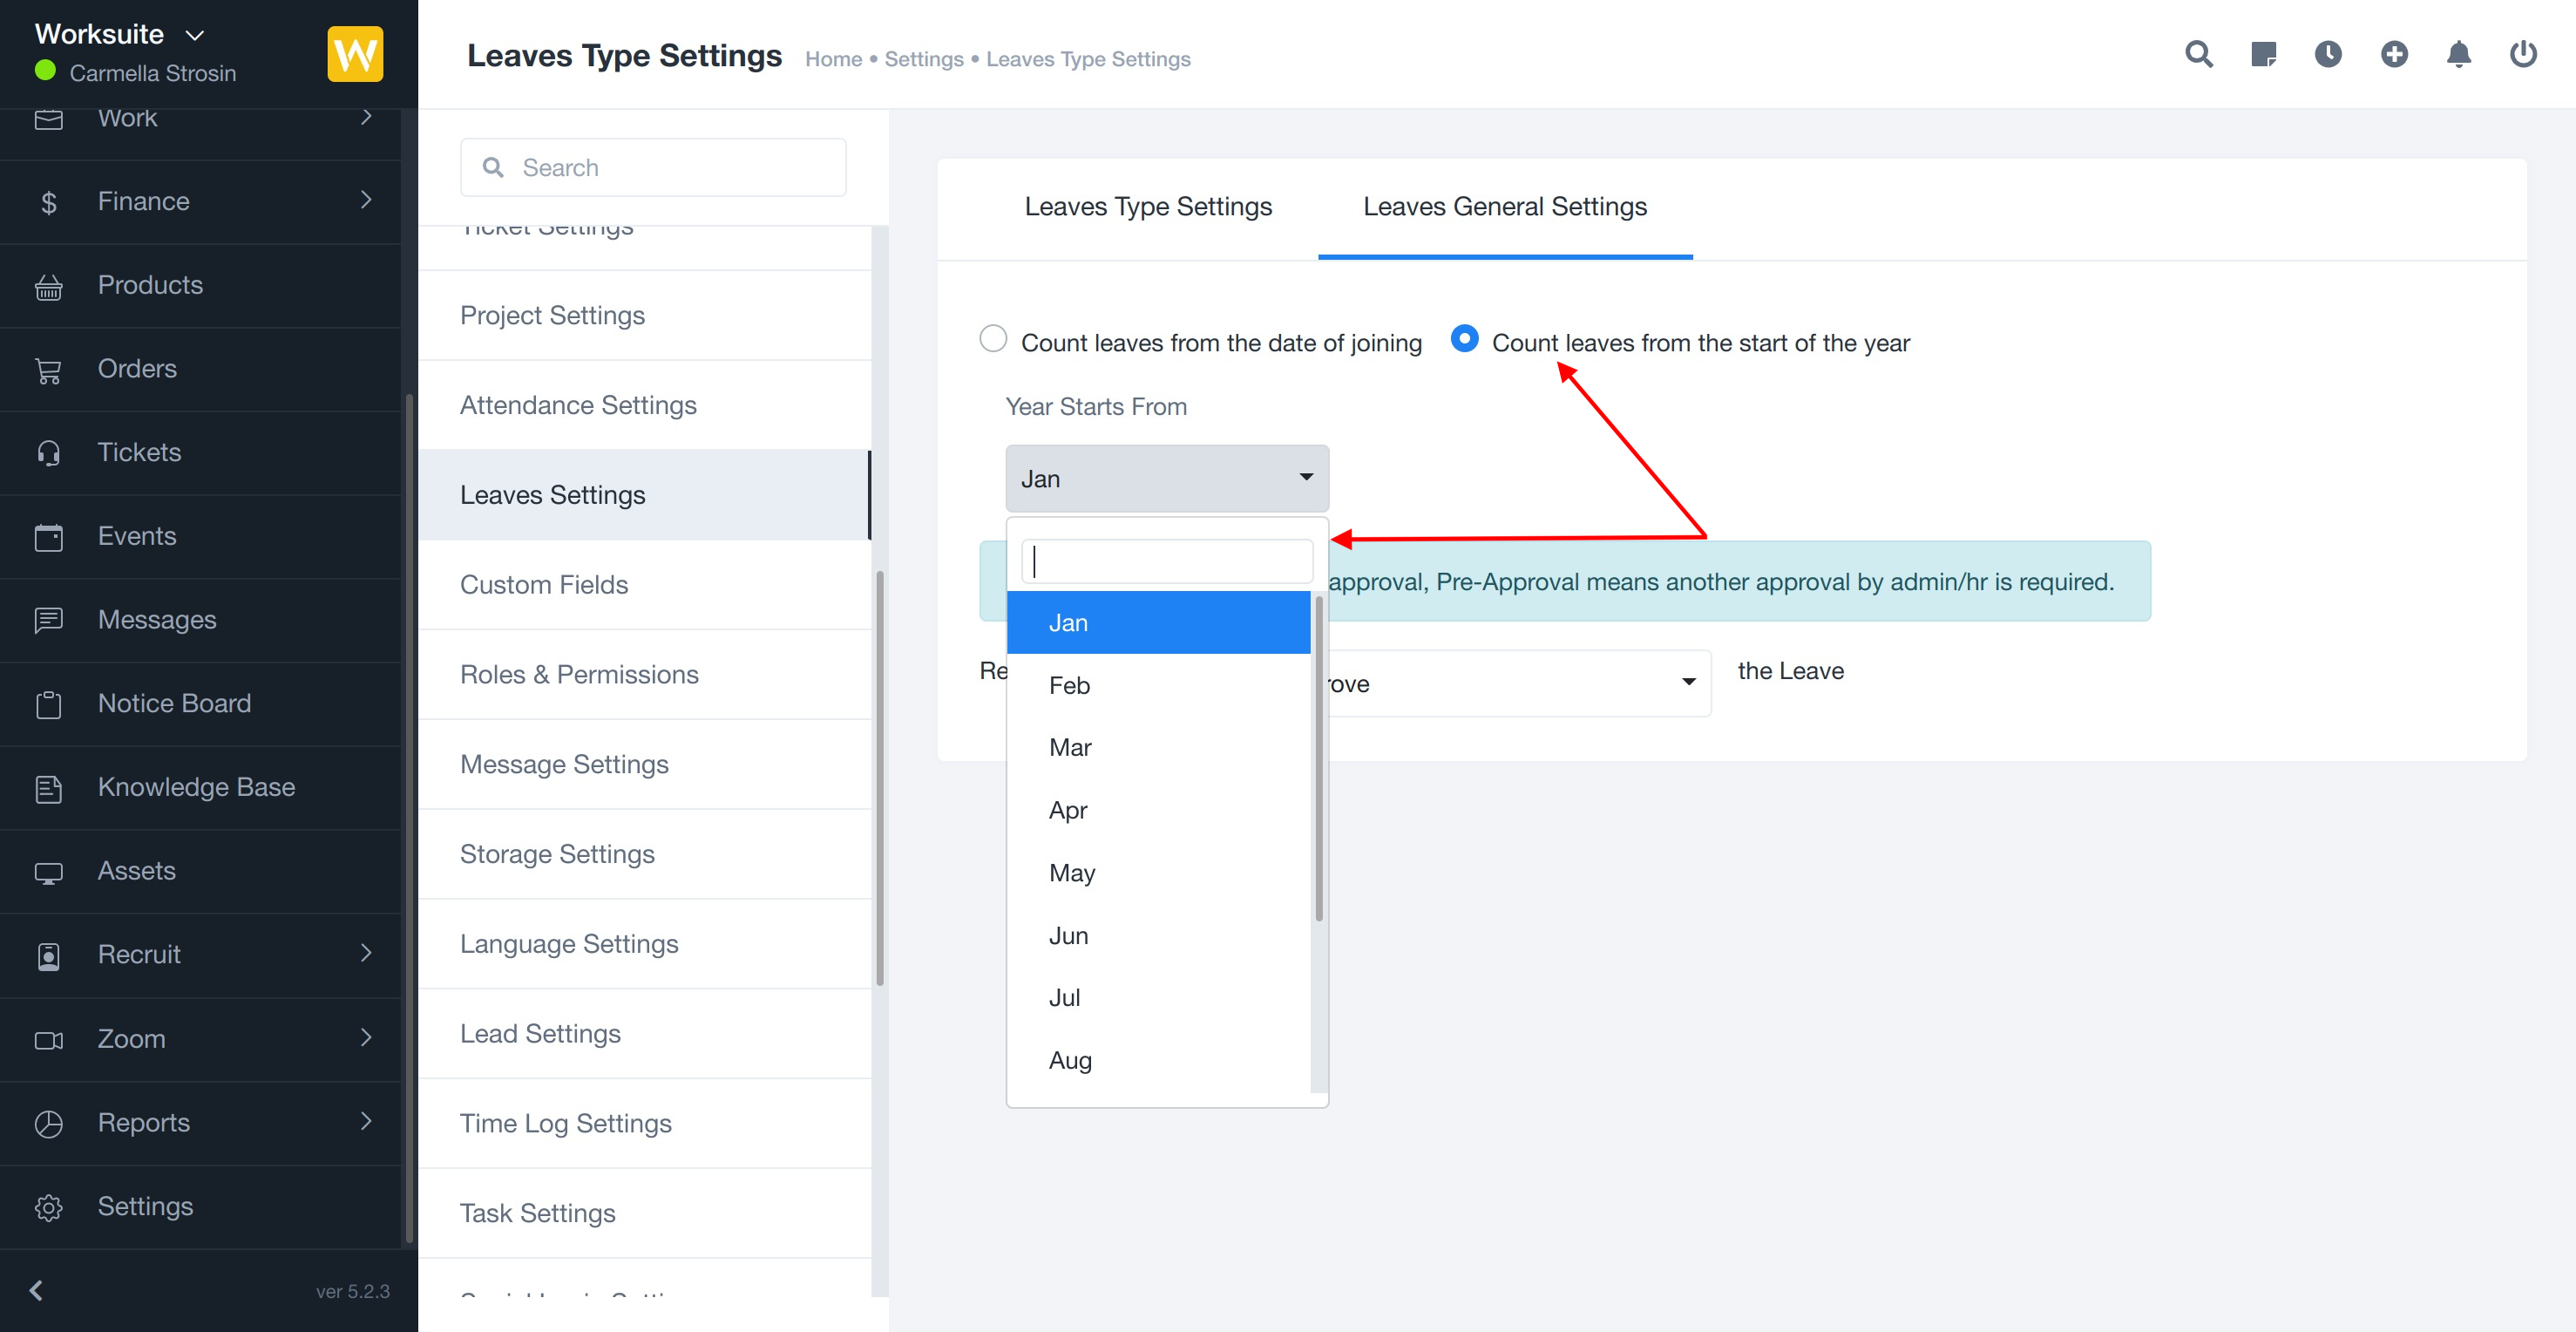Click the Year Starts From Jan dropdown
2576x1332 pixels.
(1166, 479)
